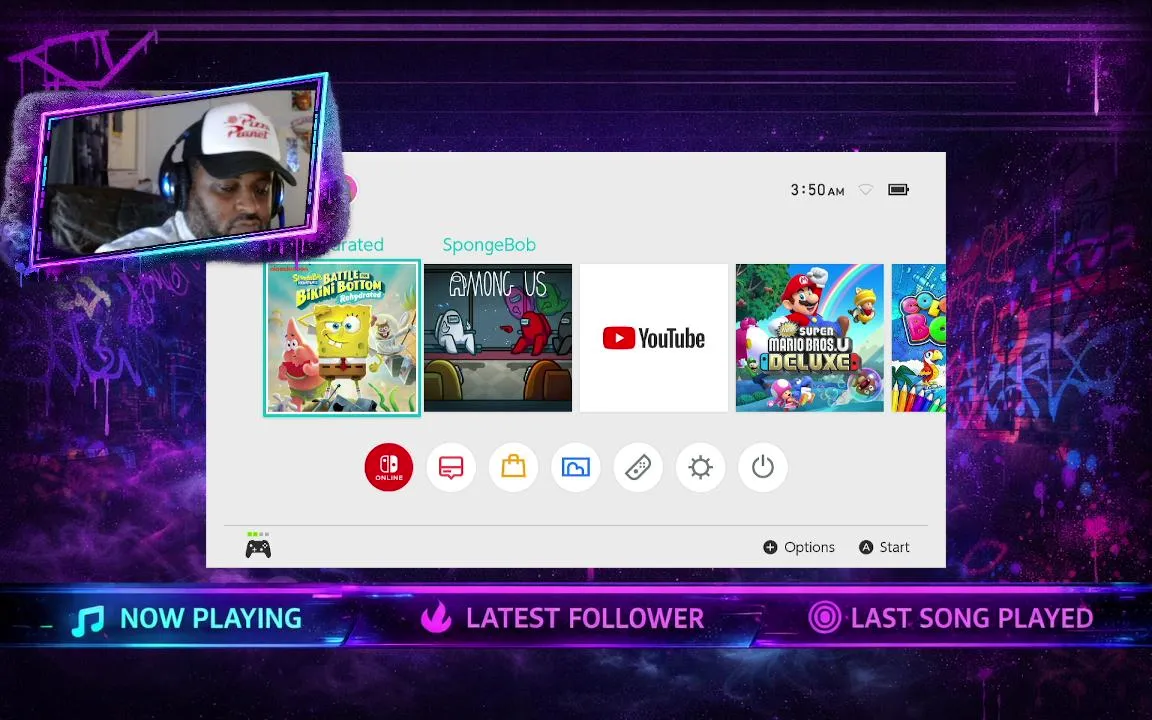Open the Album icon

[x=576, y=467]
